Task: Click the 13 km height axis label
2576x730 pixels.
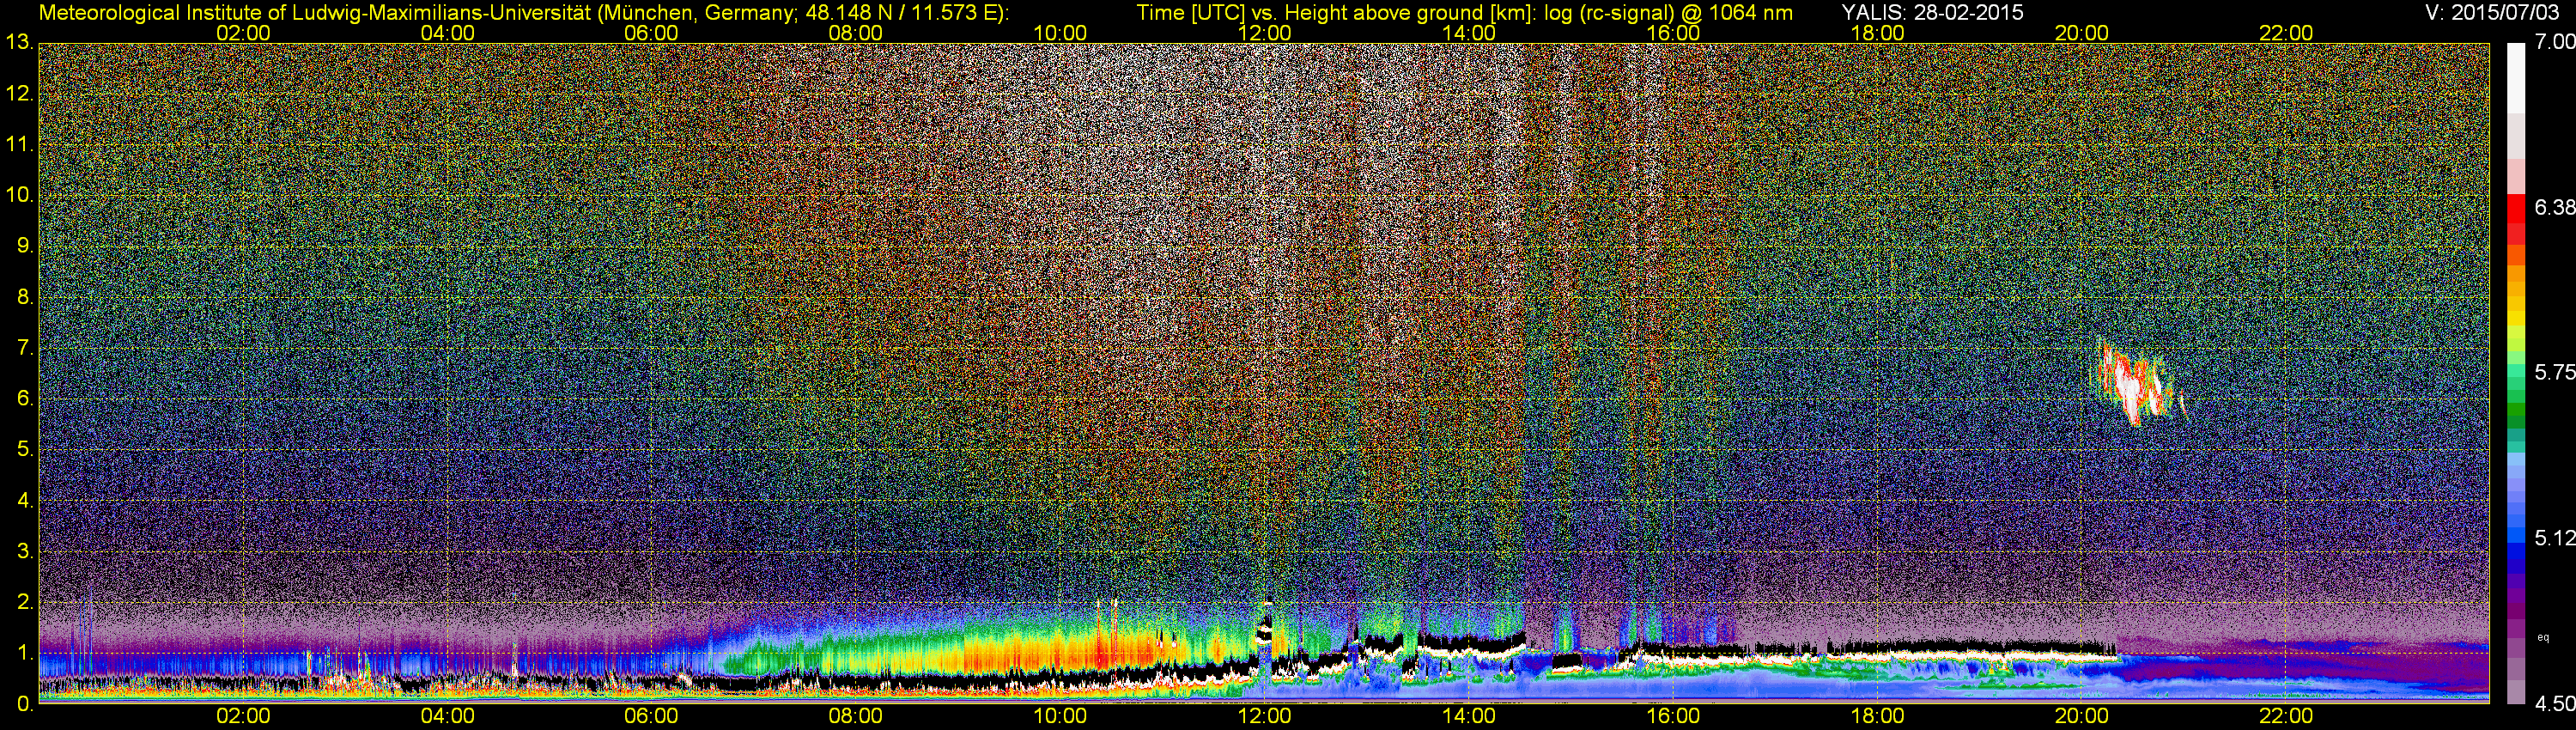Action: pos(19,43)
